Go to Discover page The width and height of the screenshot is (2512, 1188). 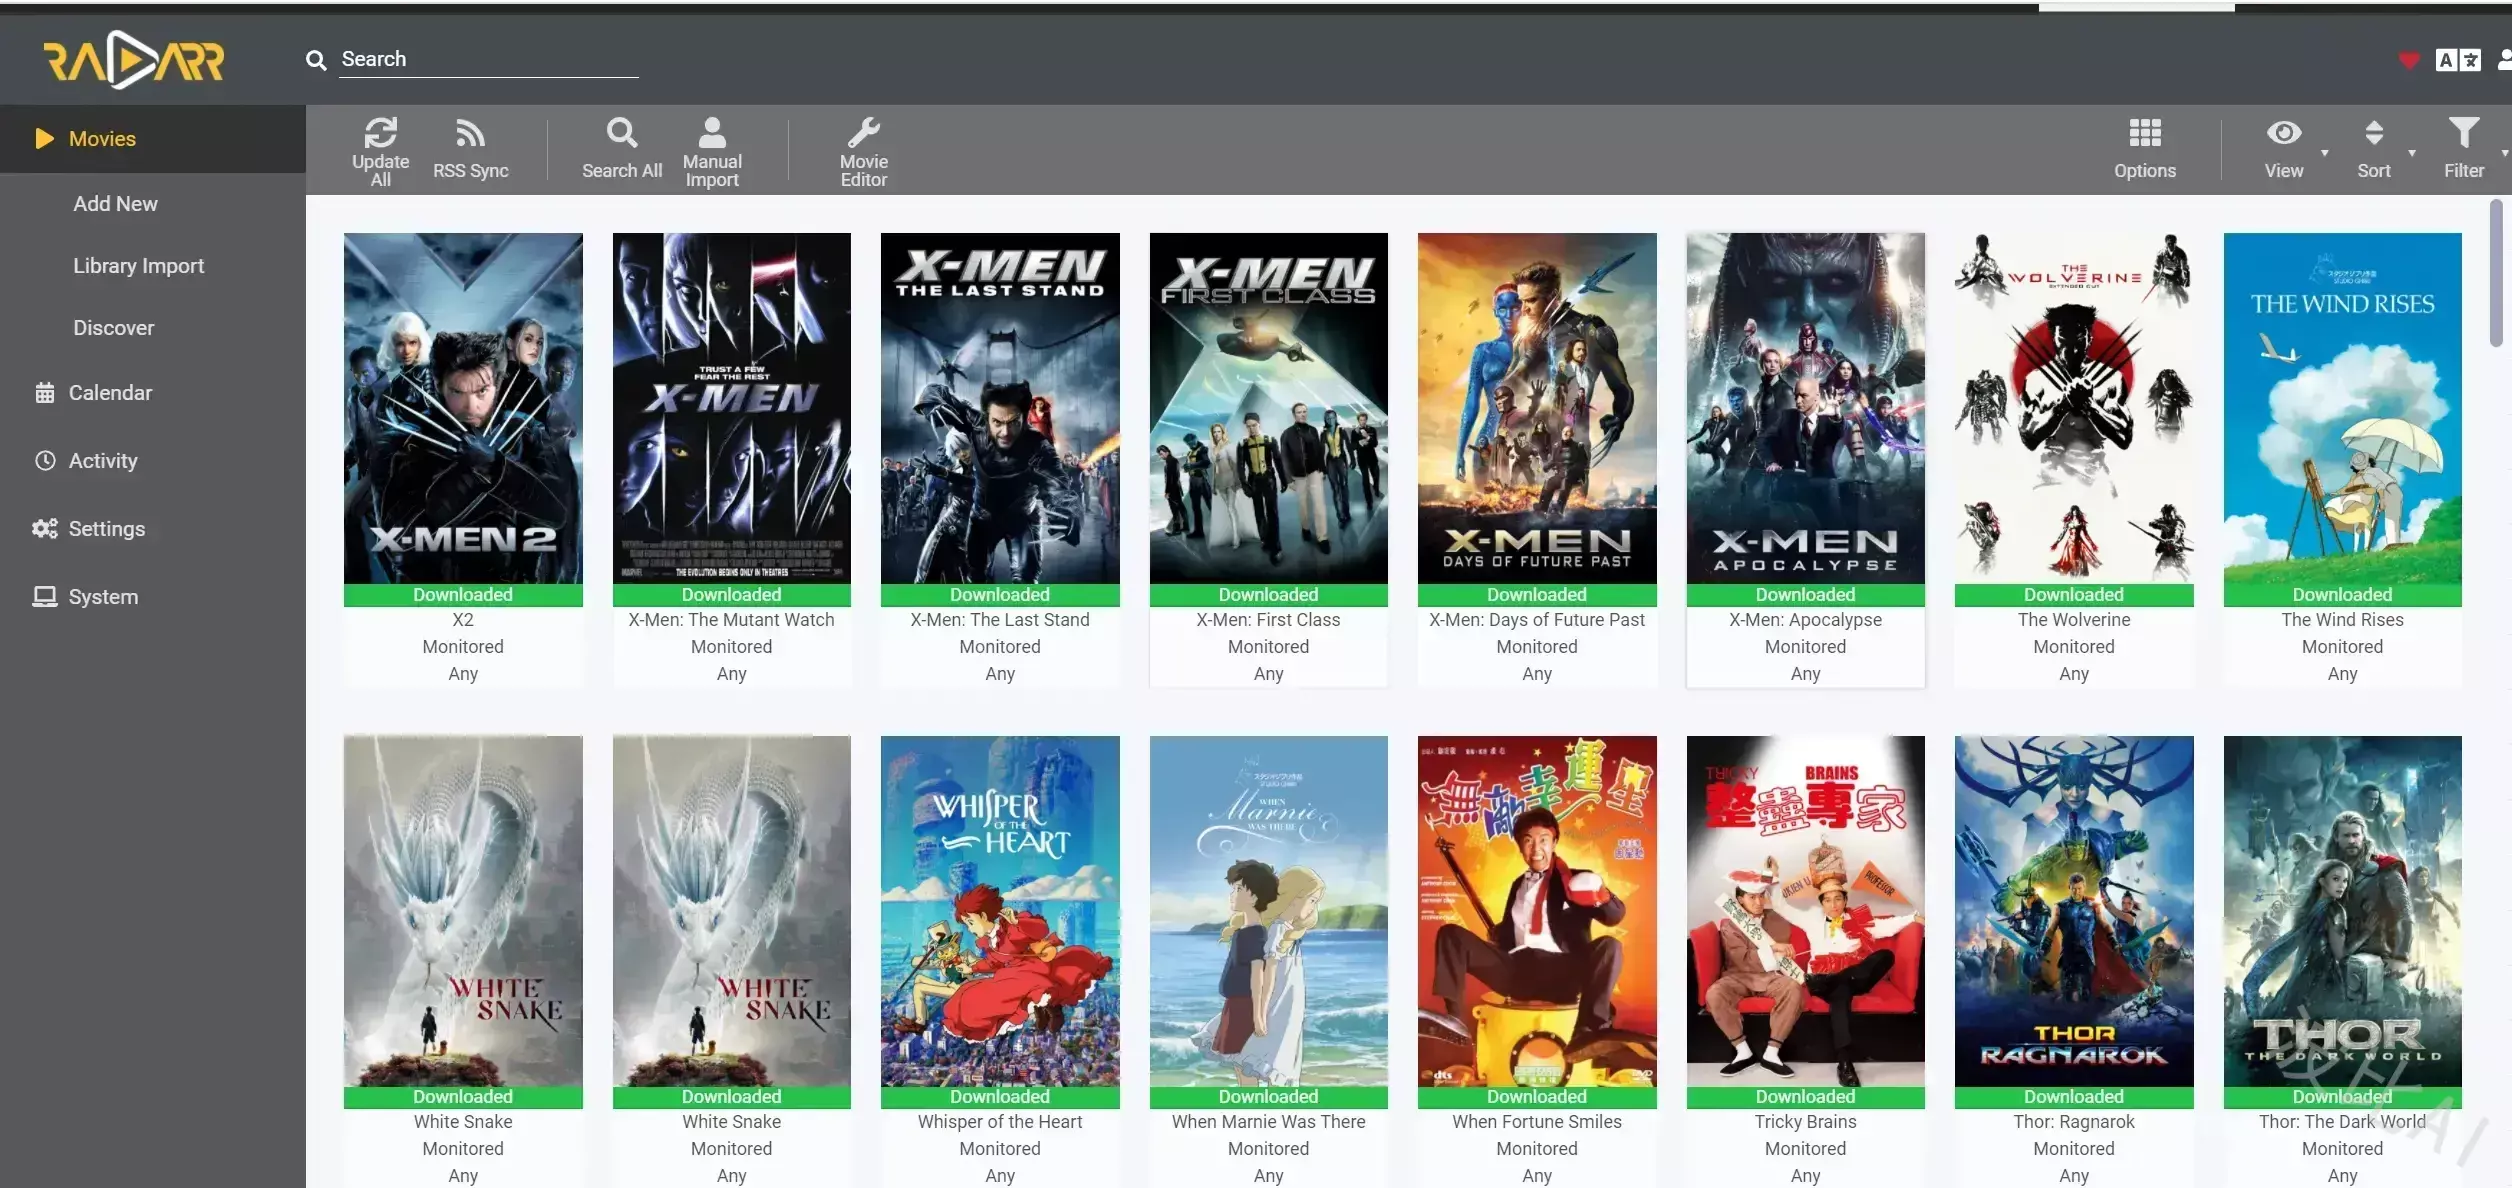[x=113, y=328]
